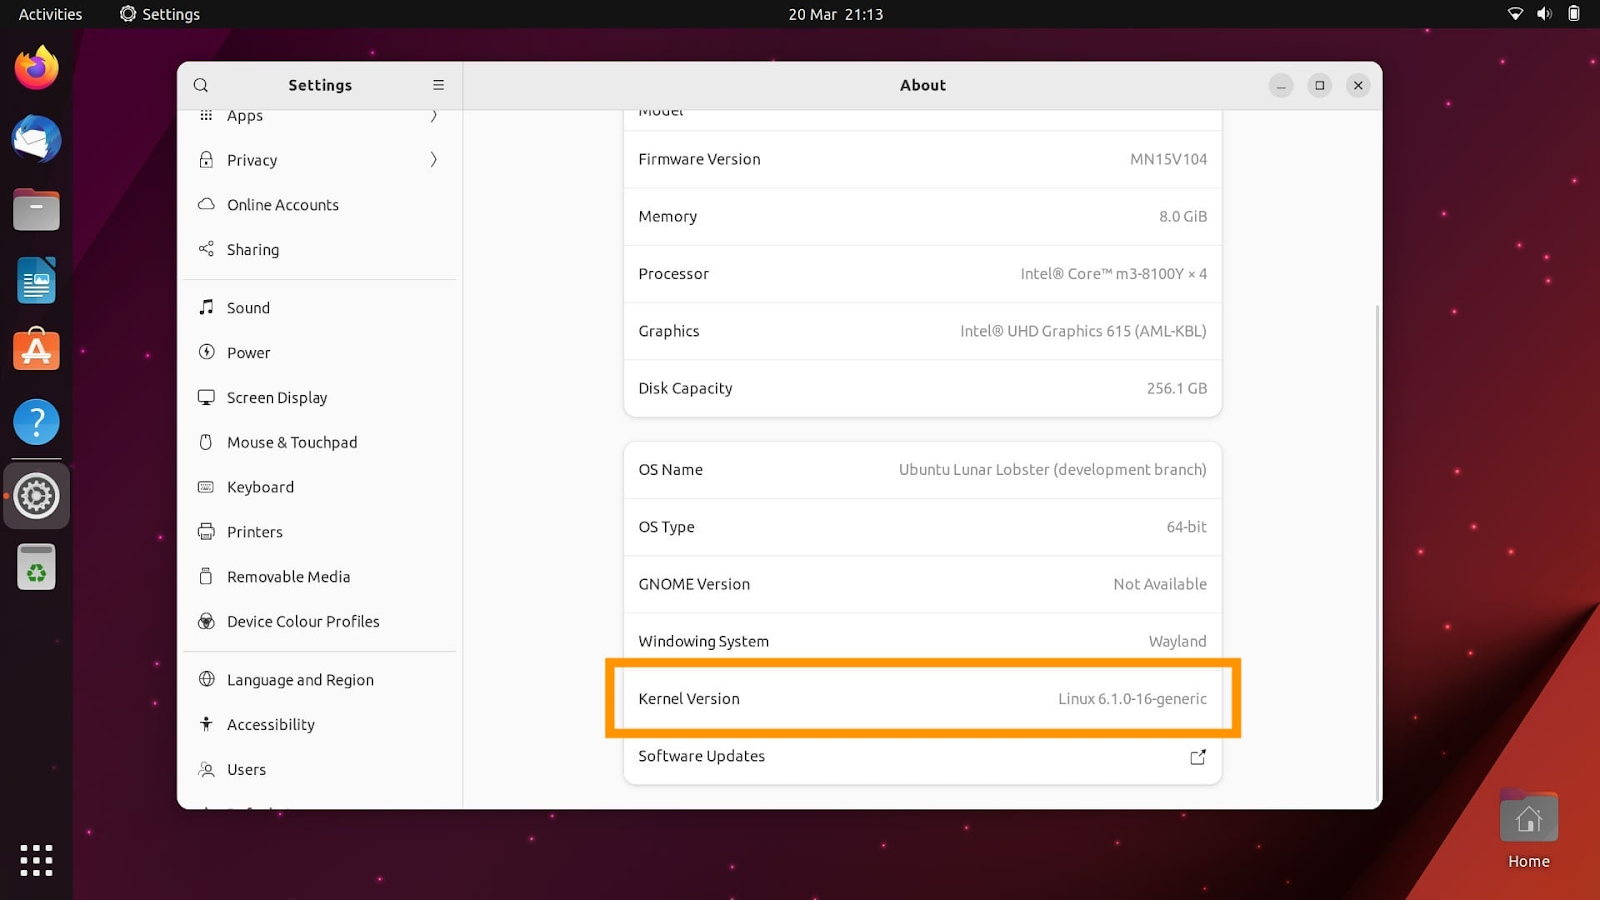The height and width of the screenshot is (900, 1600).
Task: Open Ubuntu Software from the dock
Action: (36, 350)
